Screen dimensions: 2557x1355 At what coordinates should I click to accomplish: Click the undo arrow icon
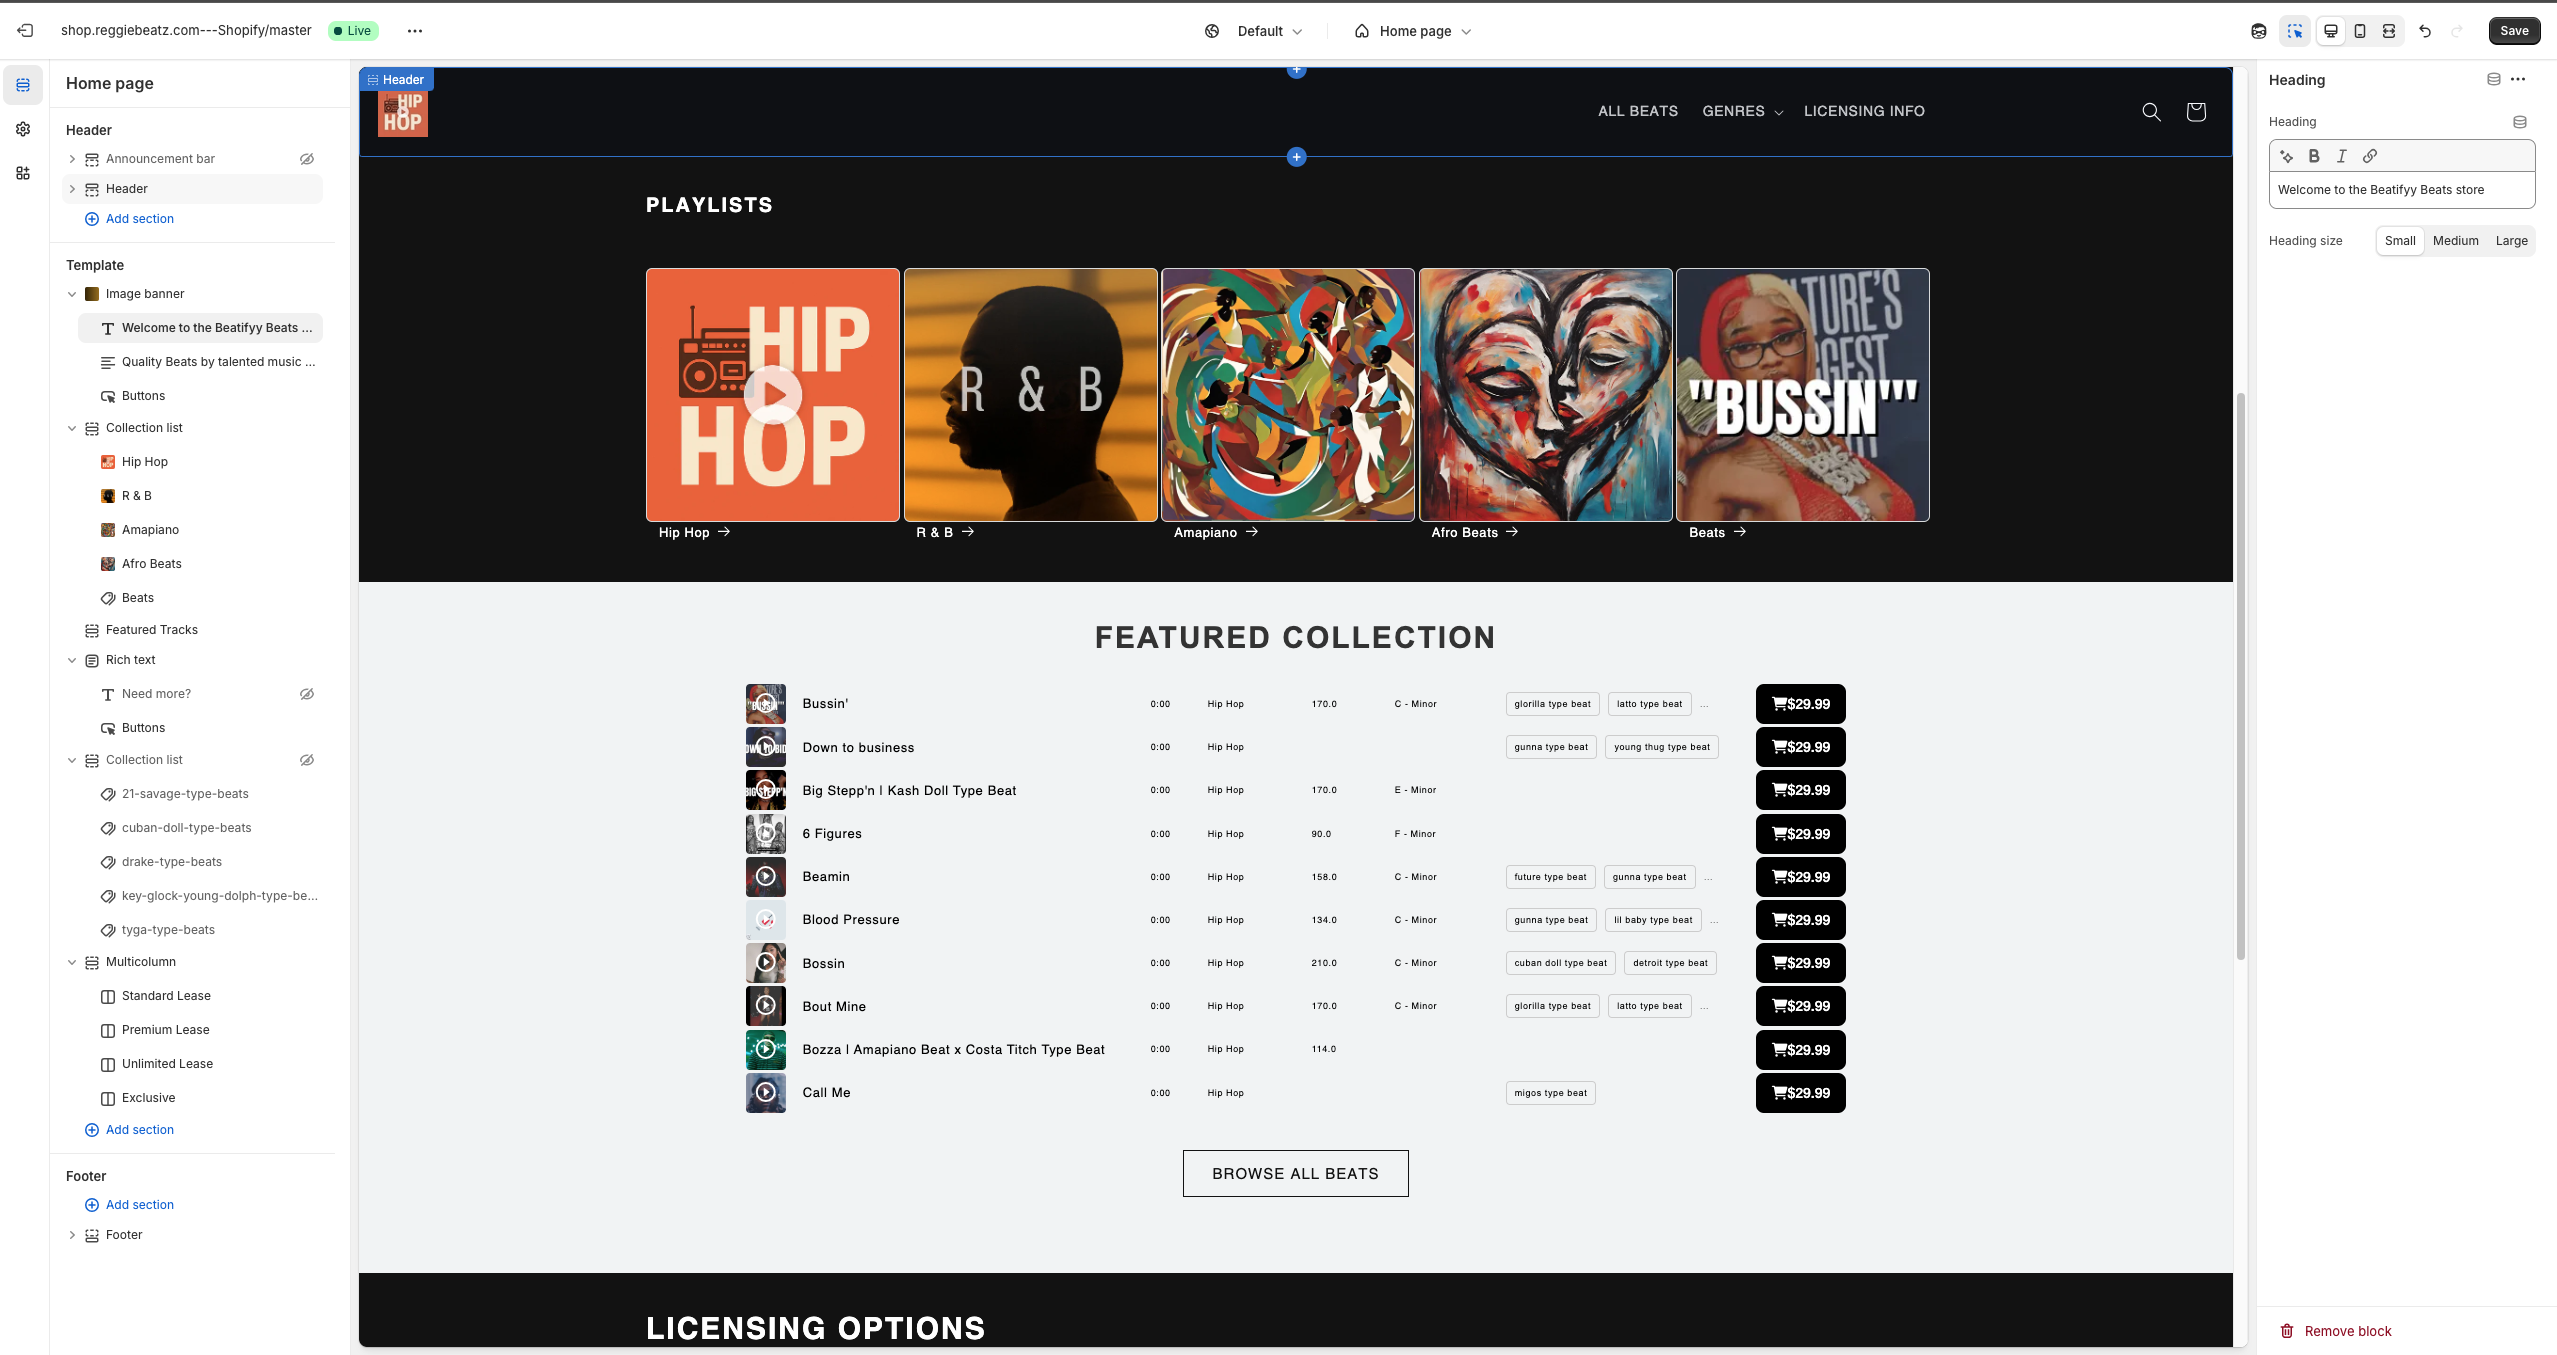(x=2426, y=31)
